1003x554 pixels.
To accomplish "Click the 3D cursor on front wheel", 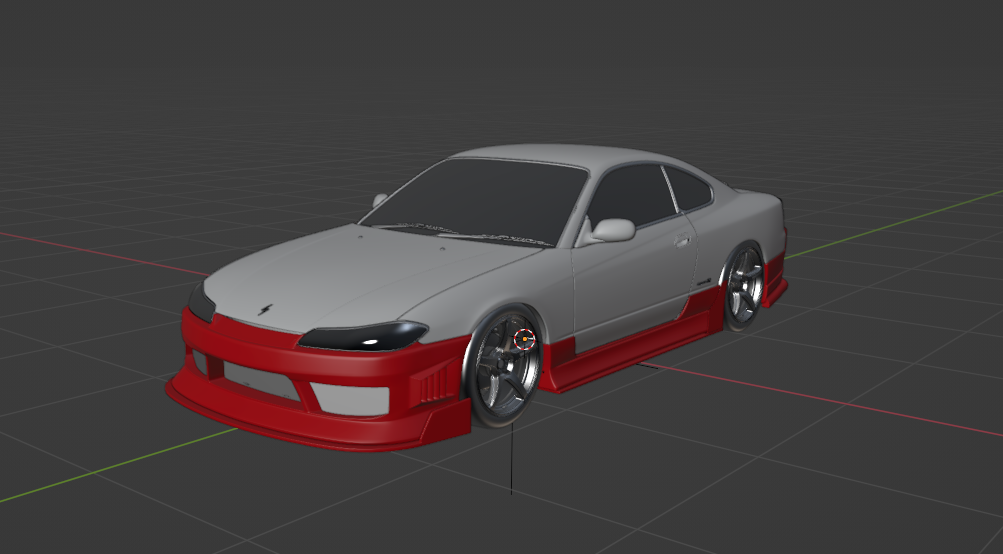I will (x=525, y=338).
